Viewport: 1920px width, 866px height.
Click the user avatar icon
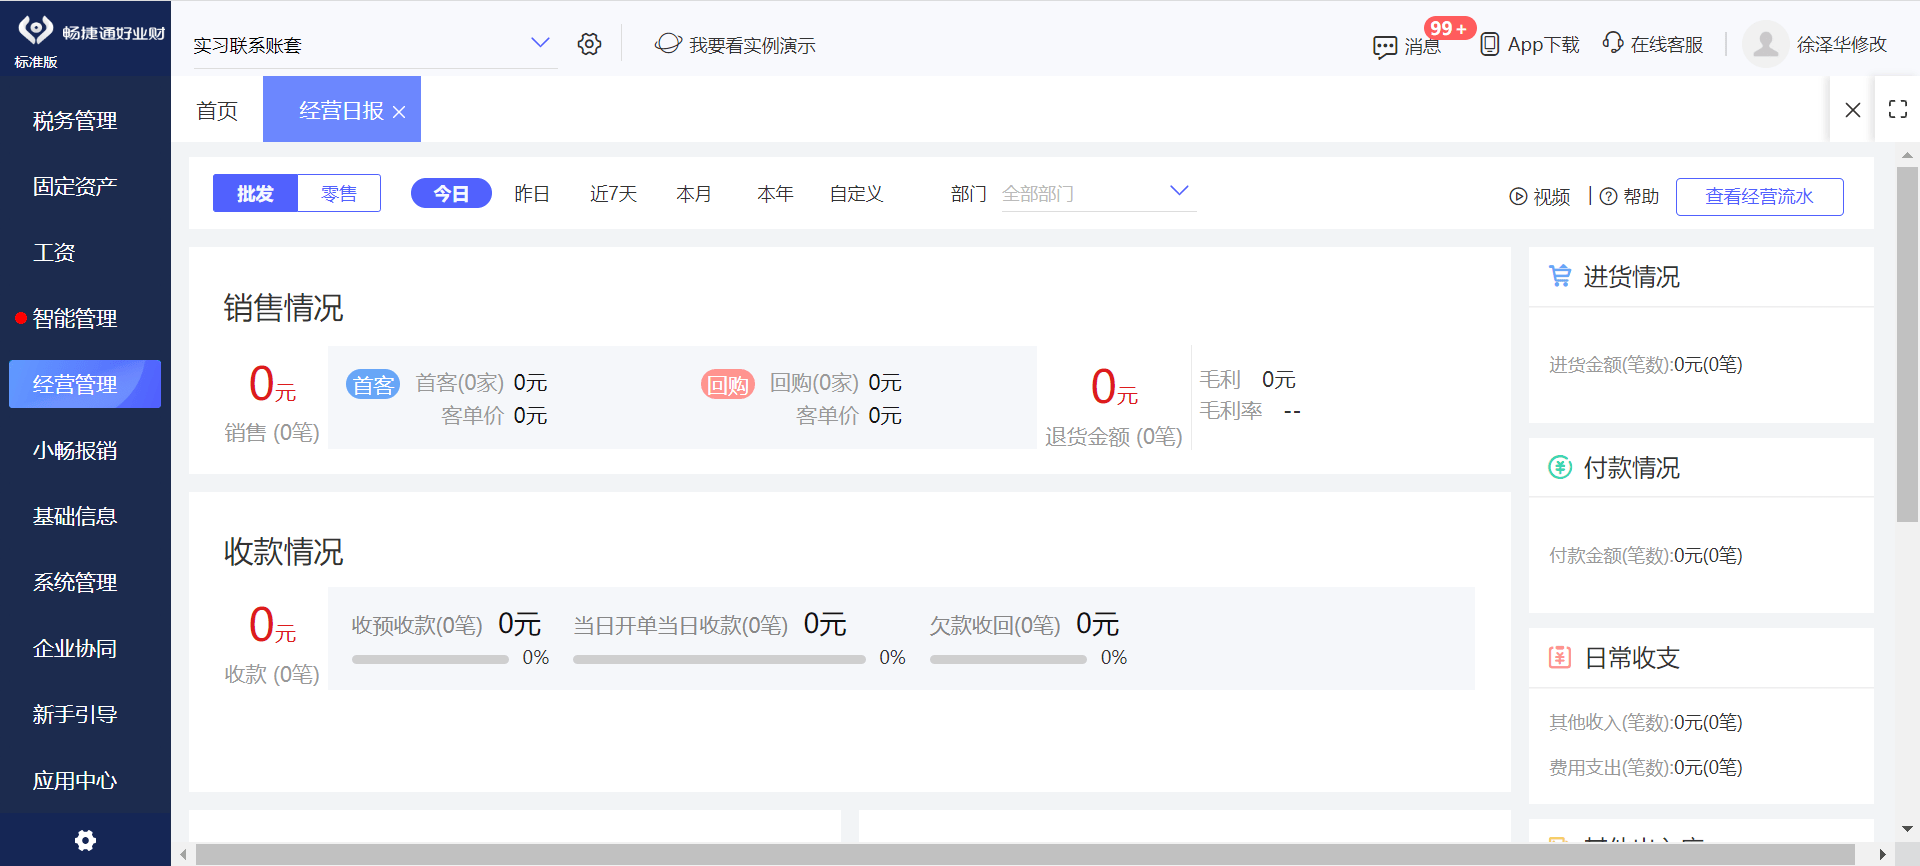click(x=1765, y=44)
